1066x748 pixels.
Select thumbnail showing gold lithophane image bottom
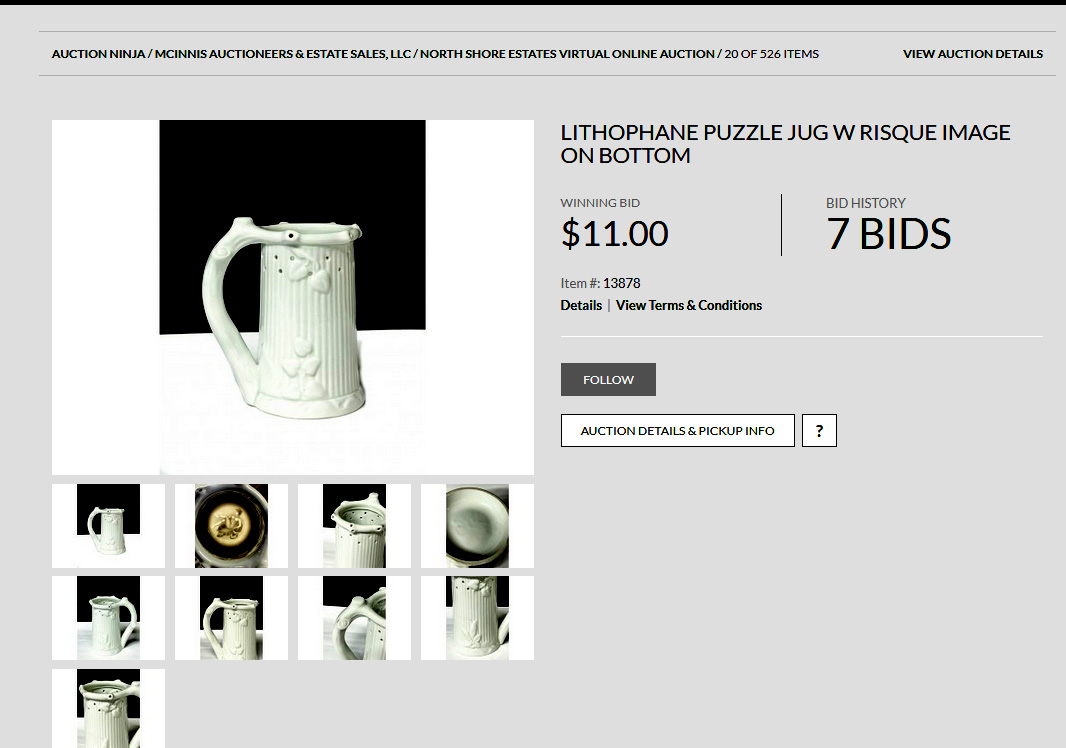point(231,526)
